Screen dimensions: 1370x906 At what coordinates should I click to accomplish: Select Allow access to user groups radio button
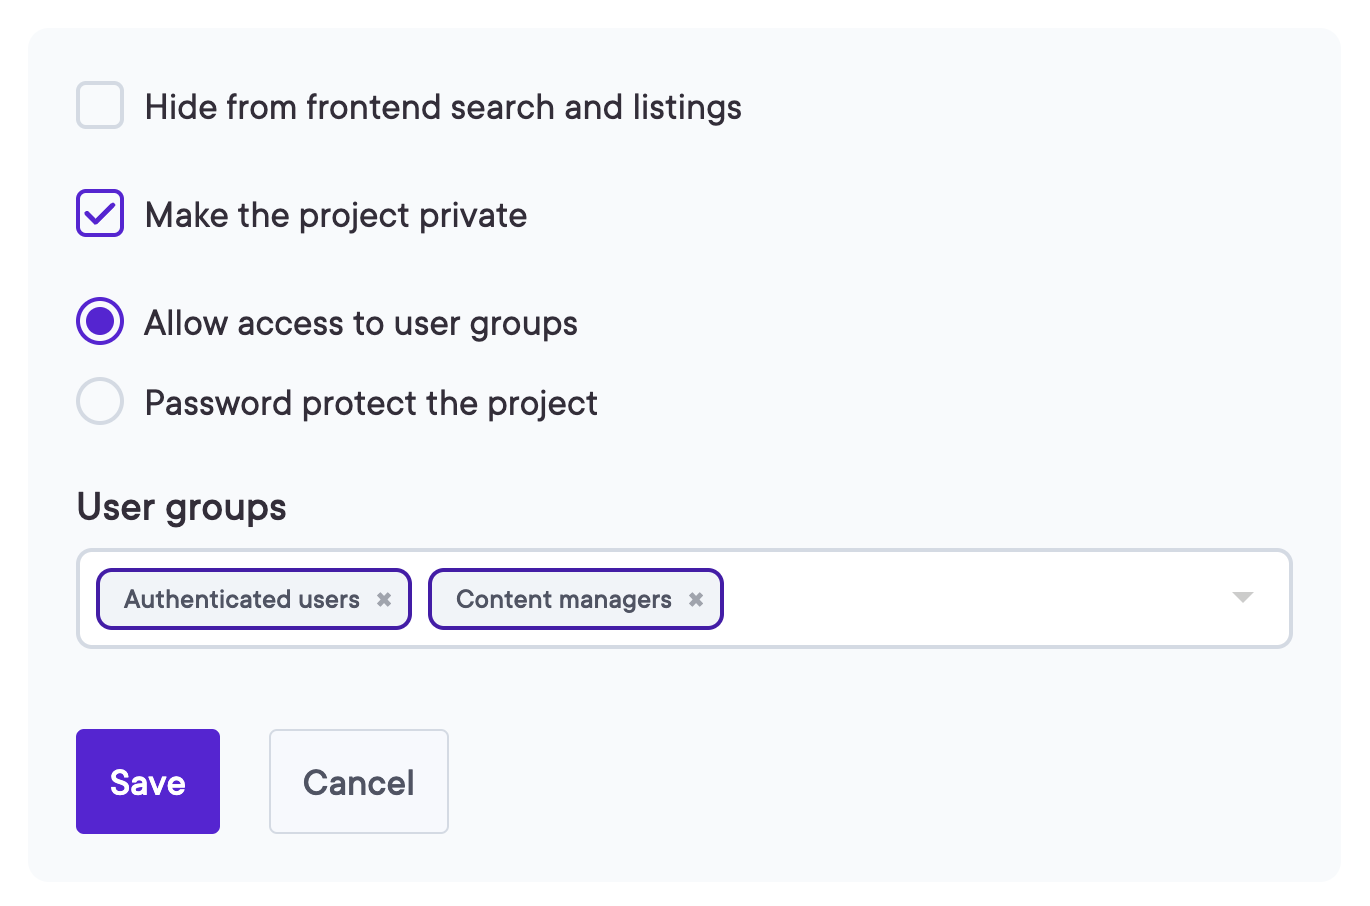pos(100,322)
